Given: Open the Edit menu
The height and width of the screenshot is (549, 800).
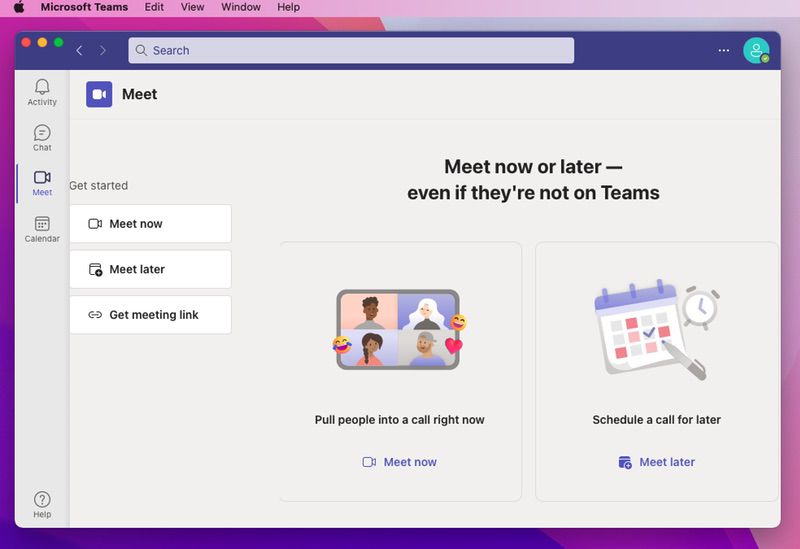Looking at the screenshot, I should point(154,7).
